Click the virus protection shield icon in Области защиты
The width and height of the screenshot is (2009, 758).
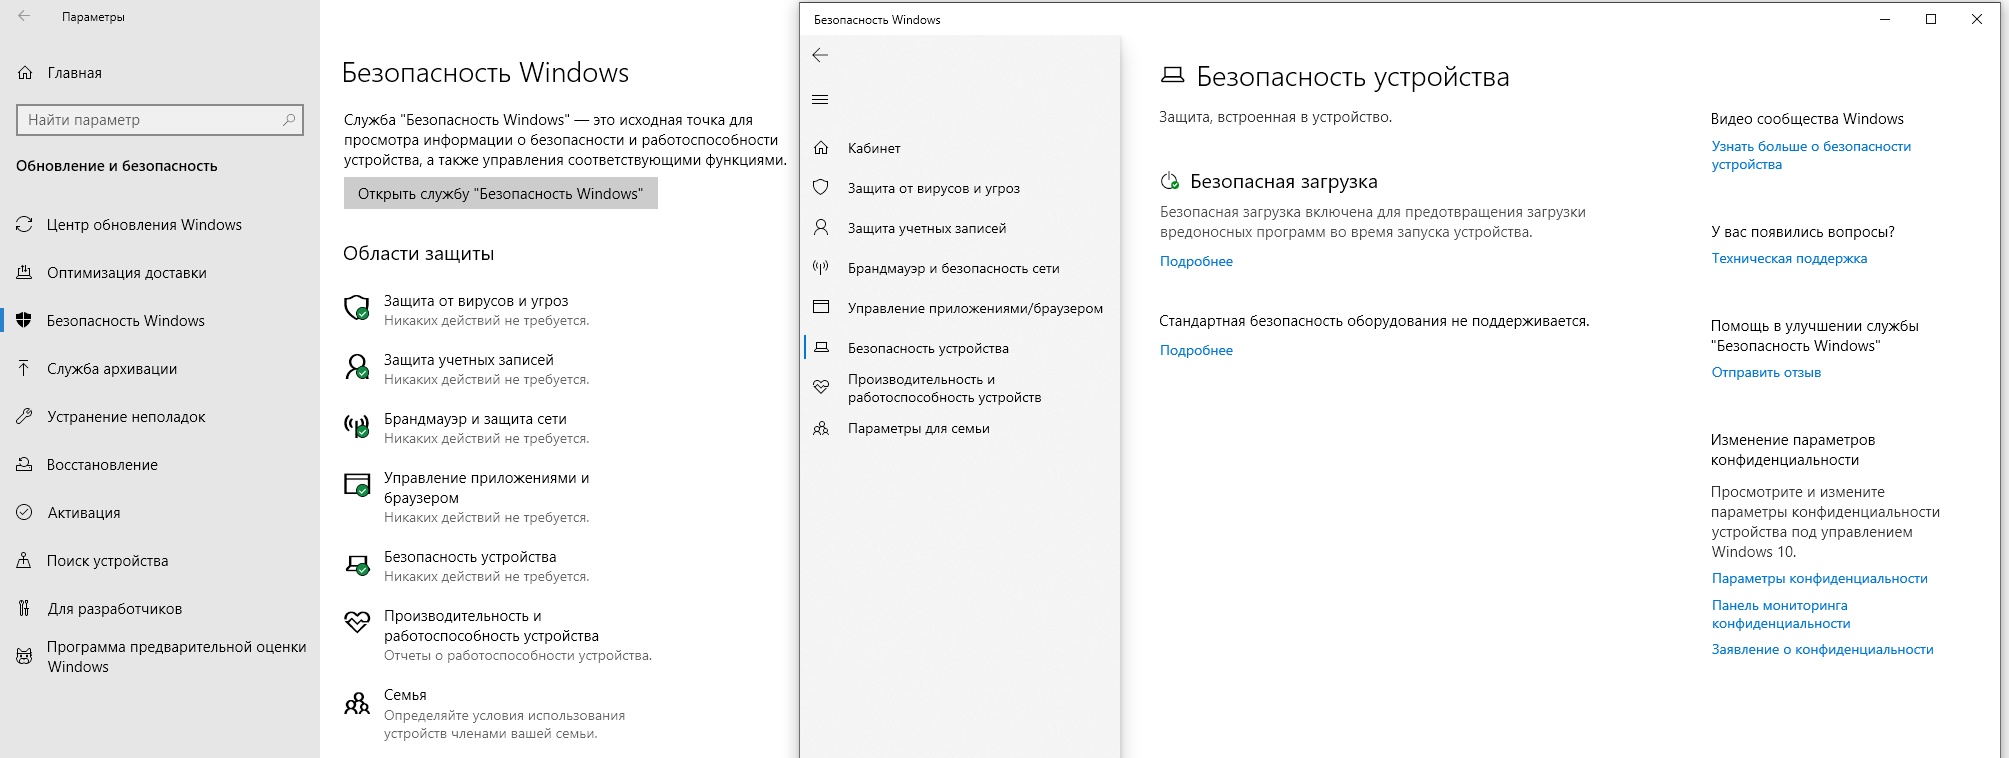click(357, 308)
